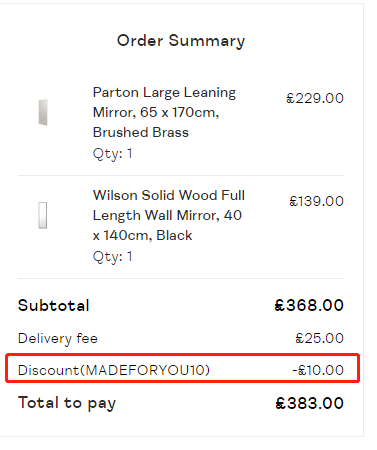Image resolution: width=377 pixels, height=450 pixels.
Task: Click Qty: 1 under the Wilson mirror
Action: click(113, 257)
